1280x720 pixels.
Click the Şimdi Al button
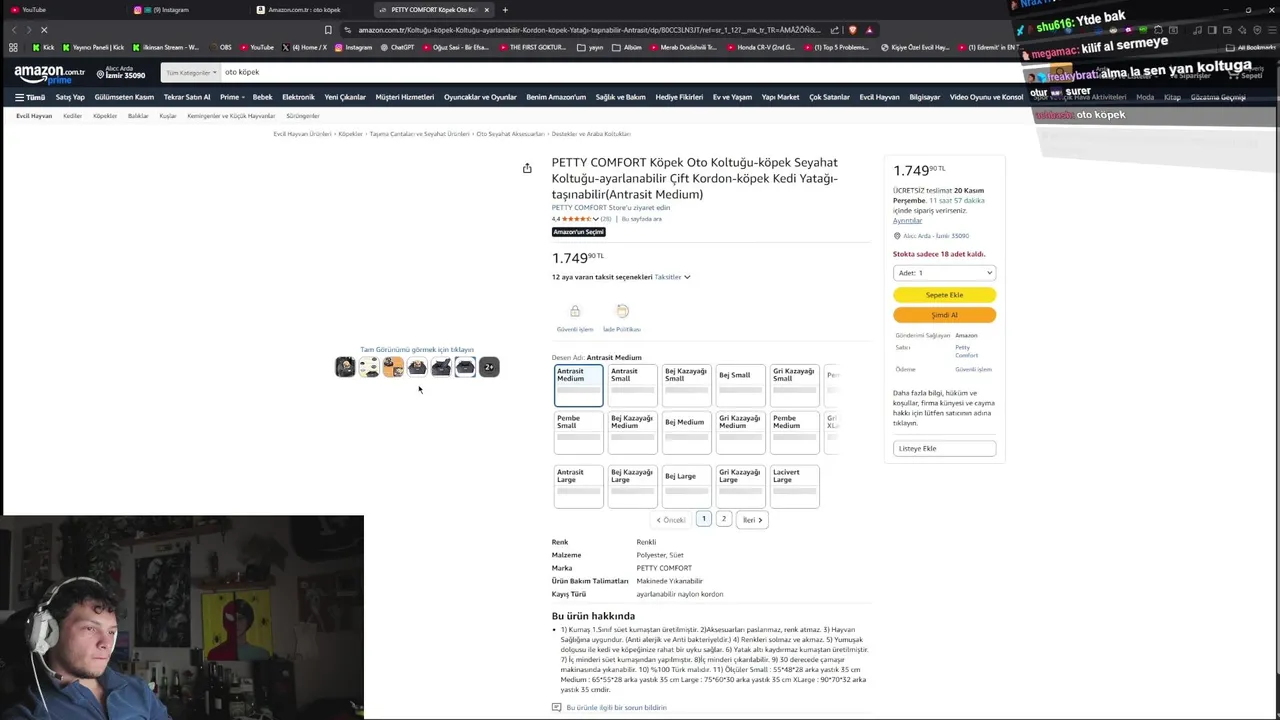pos(944,315)
